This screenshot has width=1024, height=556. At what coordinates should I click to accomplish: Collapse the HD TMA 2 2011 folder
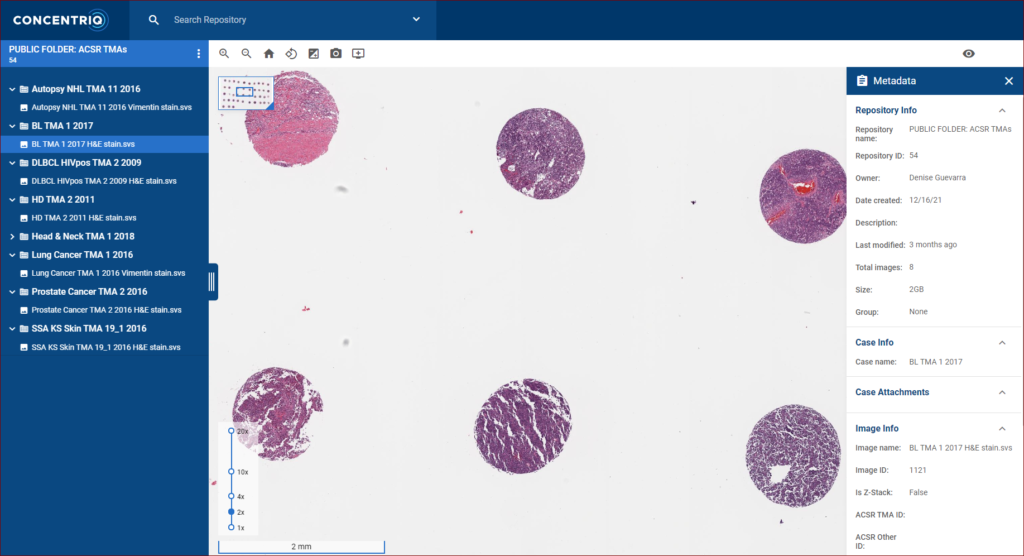(12, 199)
